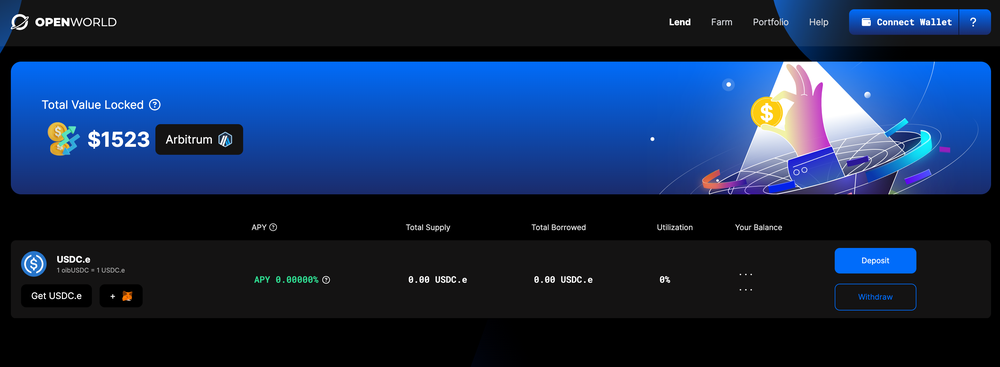Click the coins icon beside $1523
This screenshot has width=1000, height=367.
[63, 139]
